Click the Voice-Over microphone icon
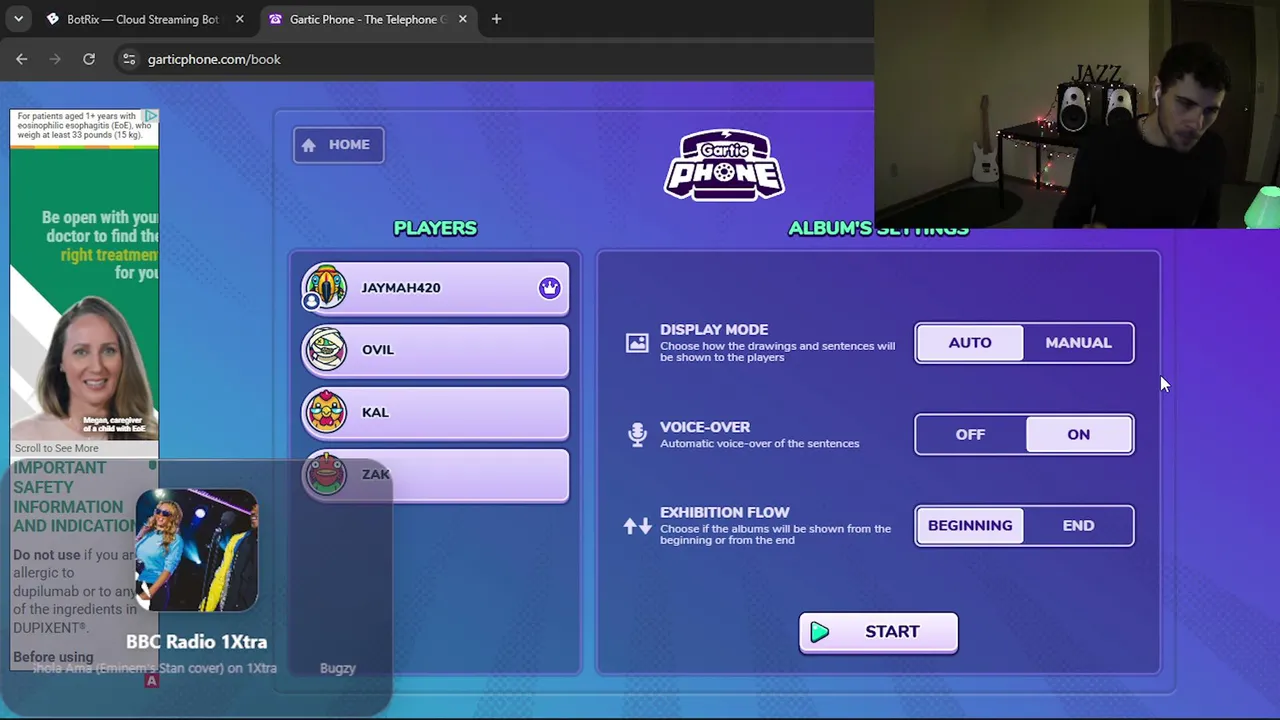1280x720 pixels. tap(637, 434)
